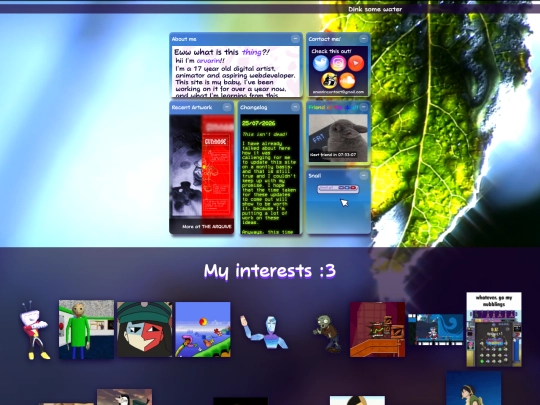Click the 'Check this out!' contact heading
The width and height of the screenshot is (540, 405).
[331, 51]
